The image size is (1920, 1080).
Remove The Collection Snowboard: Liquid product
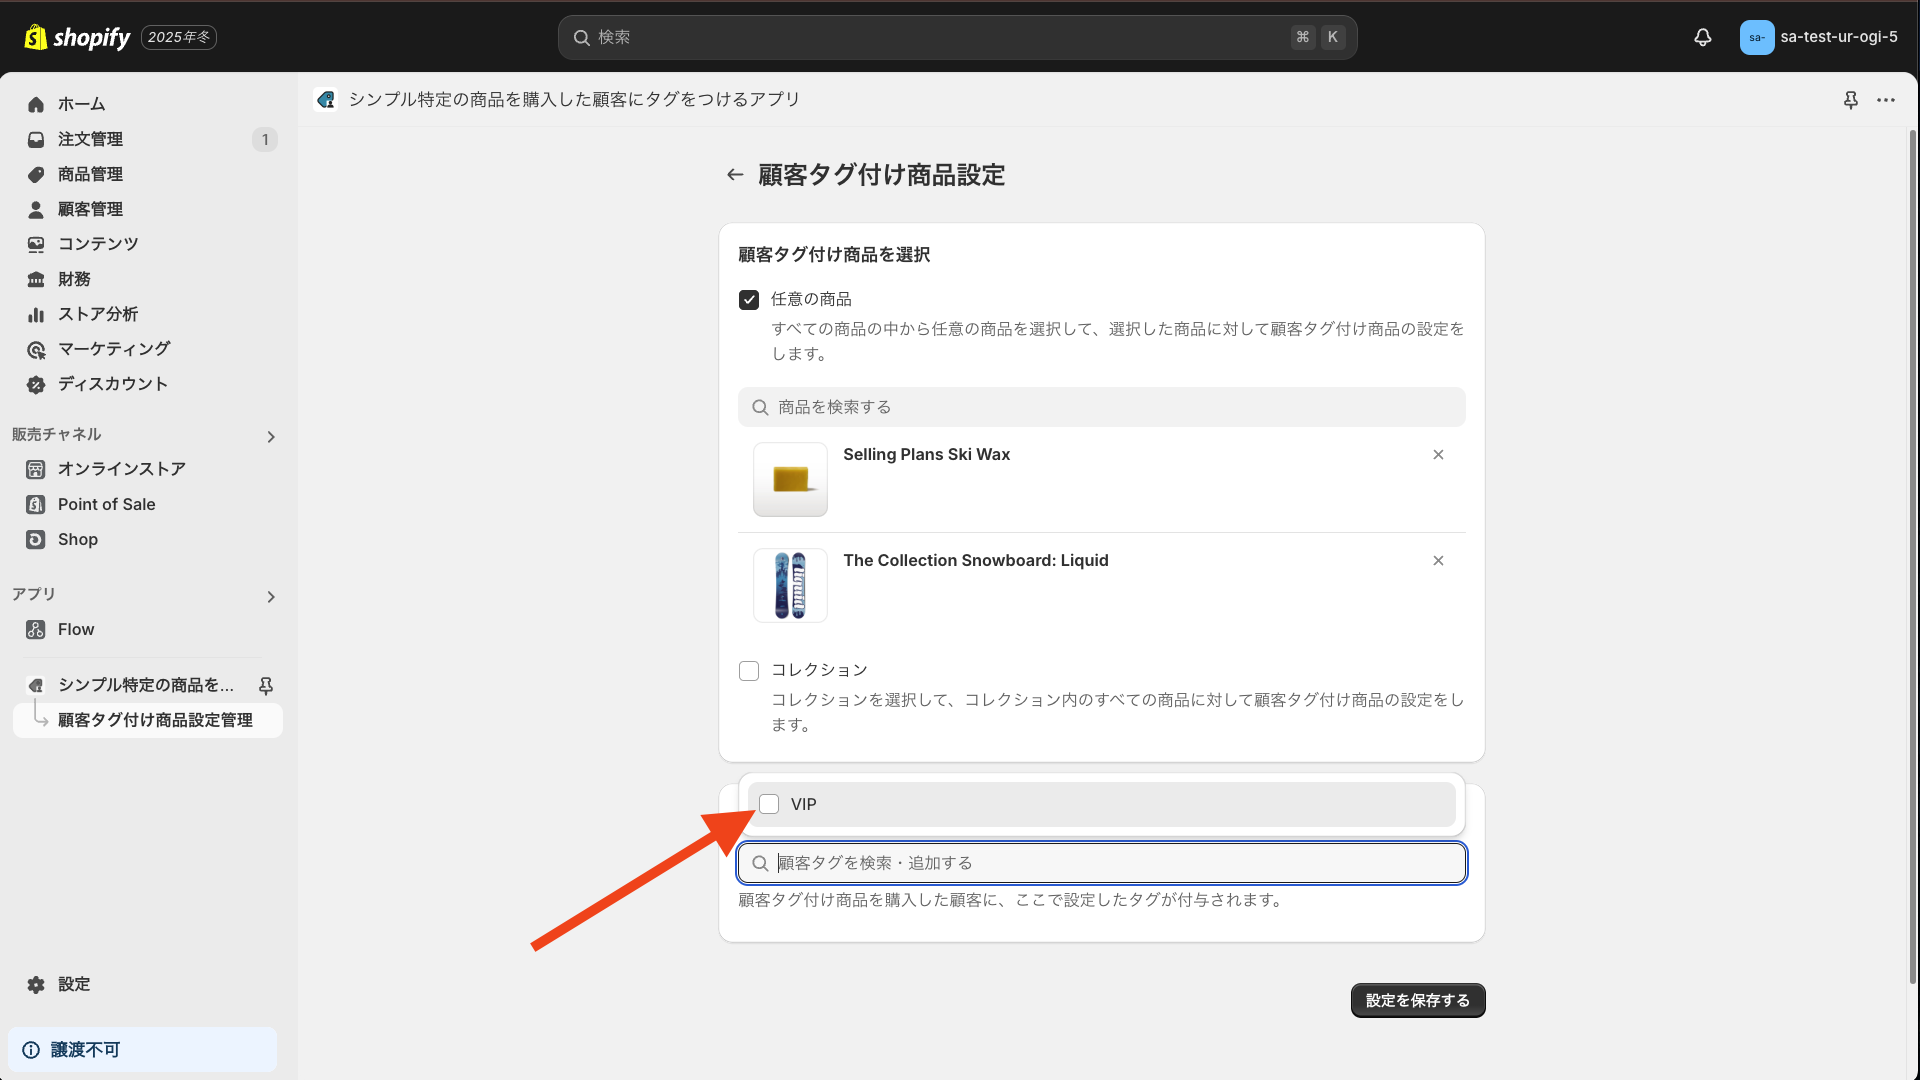1438,561
